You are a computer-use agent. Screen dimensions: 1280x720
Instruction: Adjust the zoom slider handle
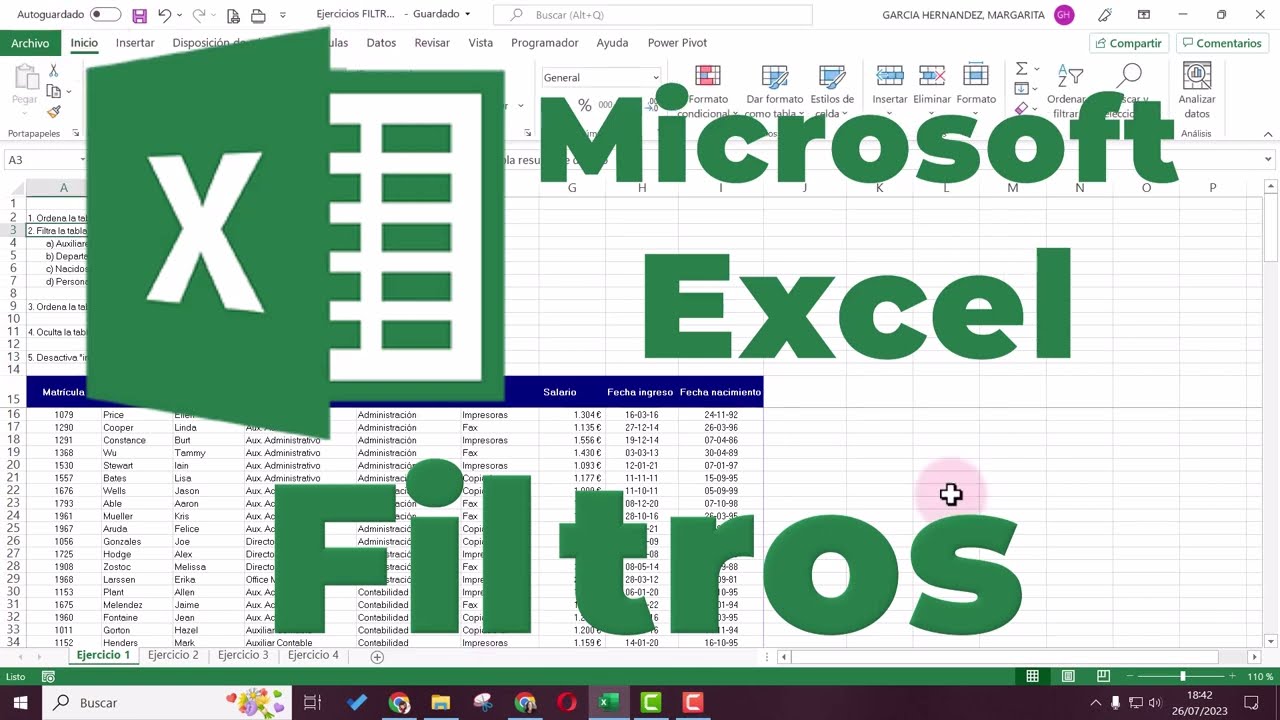click(x=1182, y=677)
